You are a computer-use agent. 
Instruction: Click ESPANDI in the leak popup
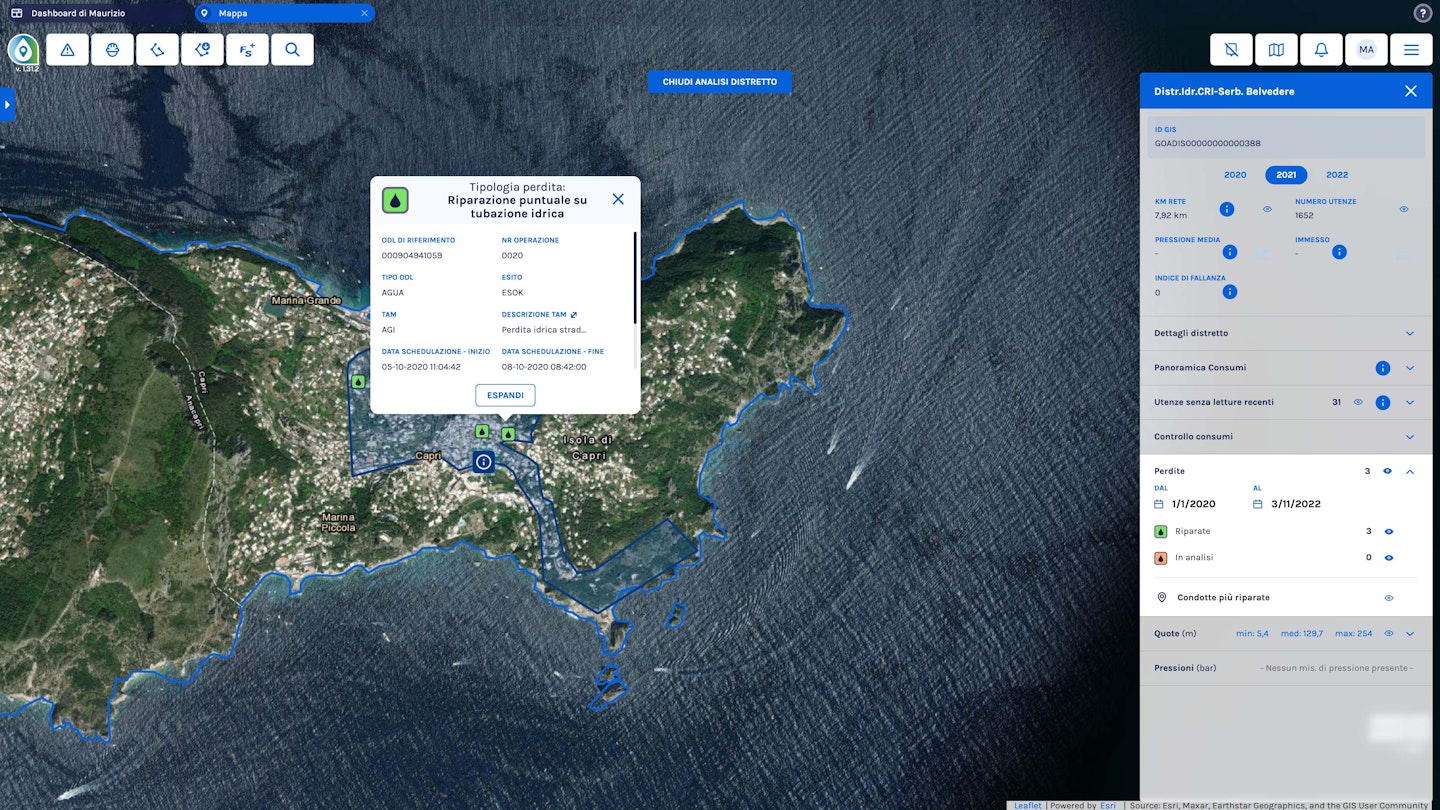click(505, 395)
